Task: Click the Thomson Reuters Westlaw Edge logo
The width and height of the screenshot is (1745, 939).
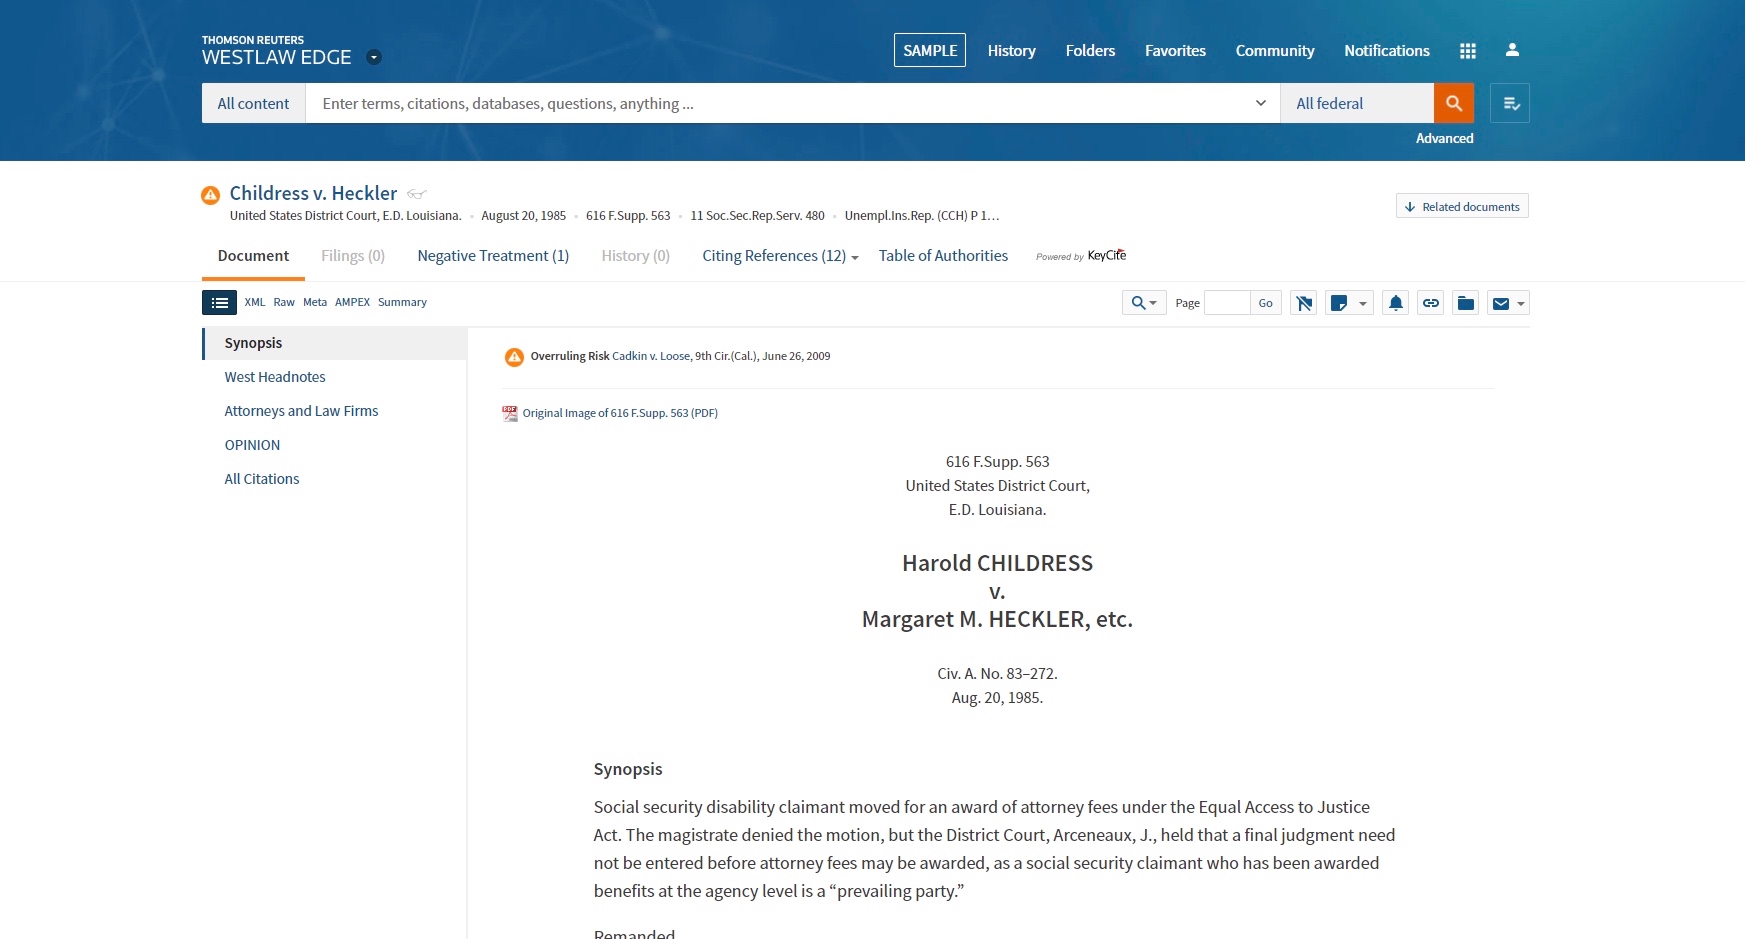Action: point(277,51)
